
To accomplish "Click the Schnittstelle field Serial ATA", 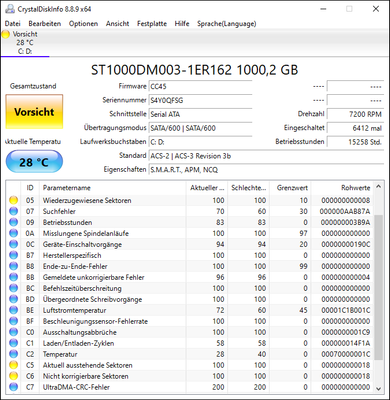I will click(200, 114).
